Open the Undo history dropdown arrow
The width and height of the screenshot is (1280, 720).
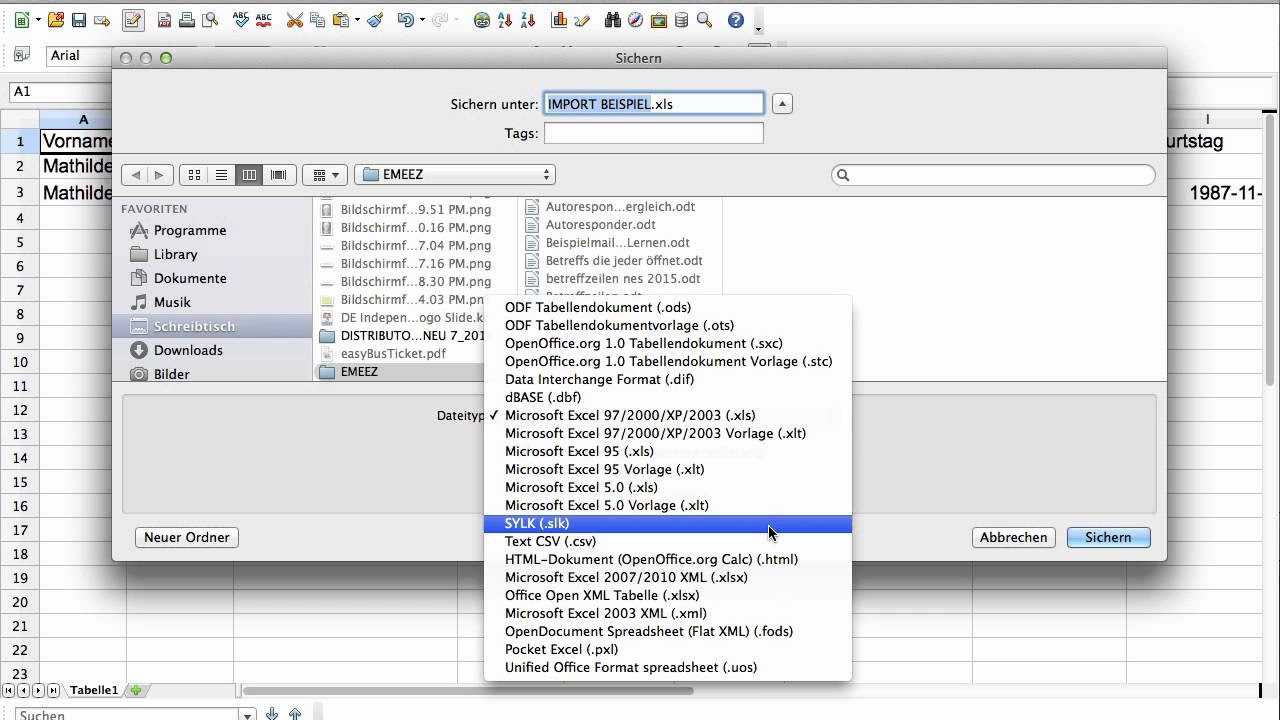(422, 19)
